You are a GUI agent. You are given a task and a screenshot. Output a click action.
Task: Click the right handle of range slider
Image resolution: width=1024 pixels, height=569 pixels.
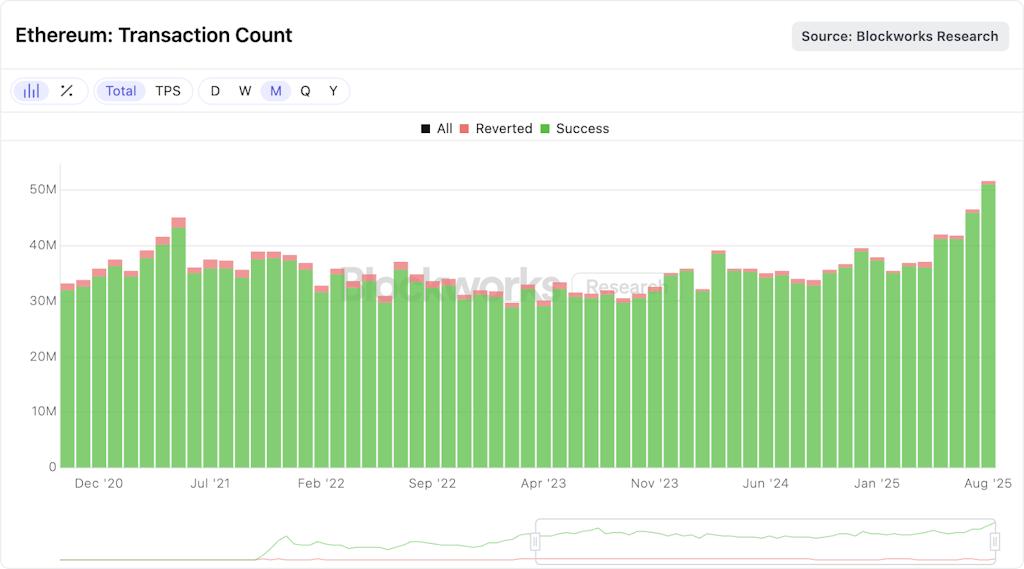995,541
